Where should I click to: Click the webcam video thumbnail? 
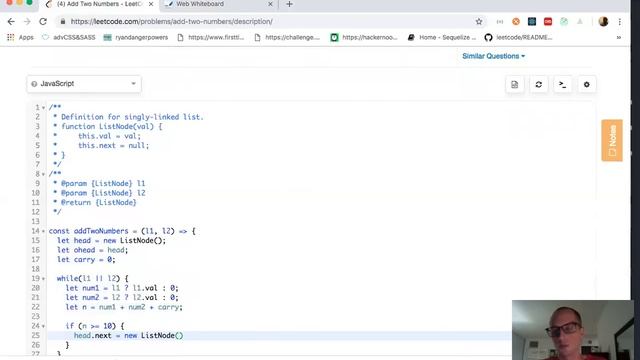pos(573,330)
